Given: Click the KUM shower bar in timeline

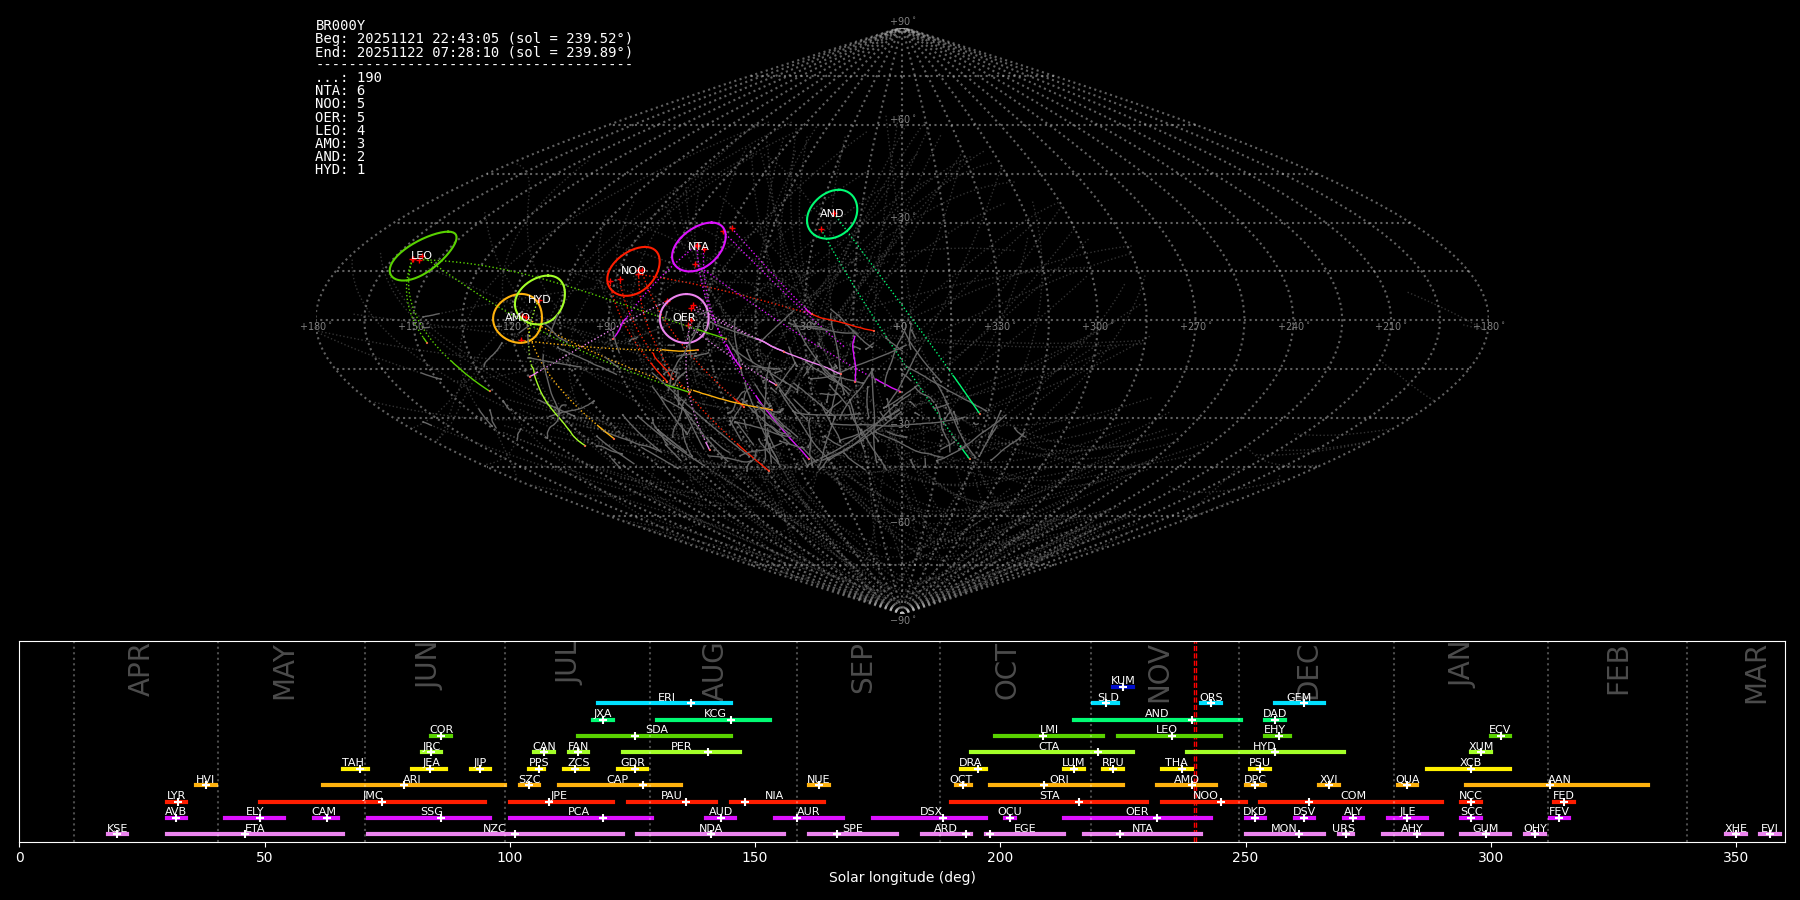Looking at the screenshot, I should coord(1123,687).
